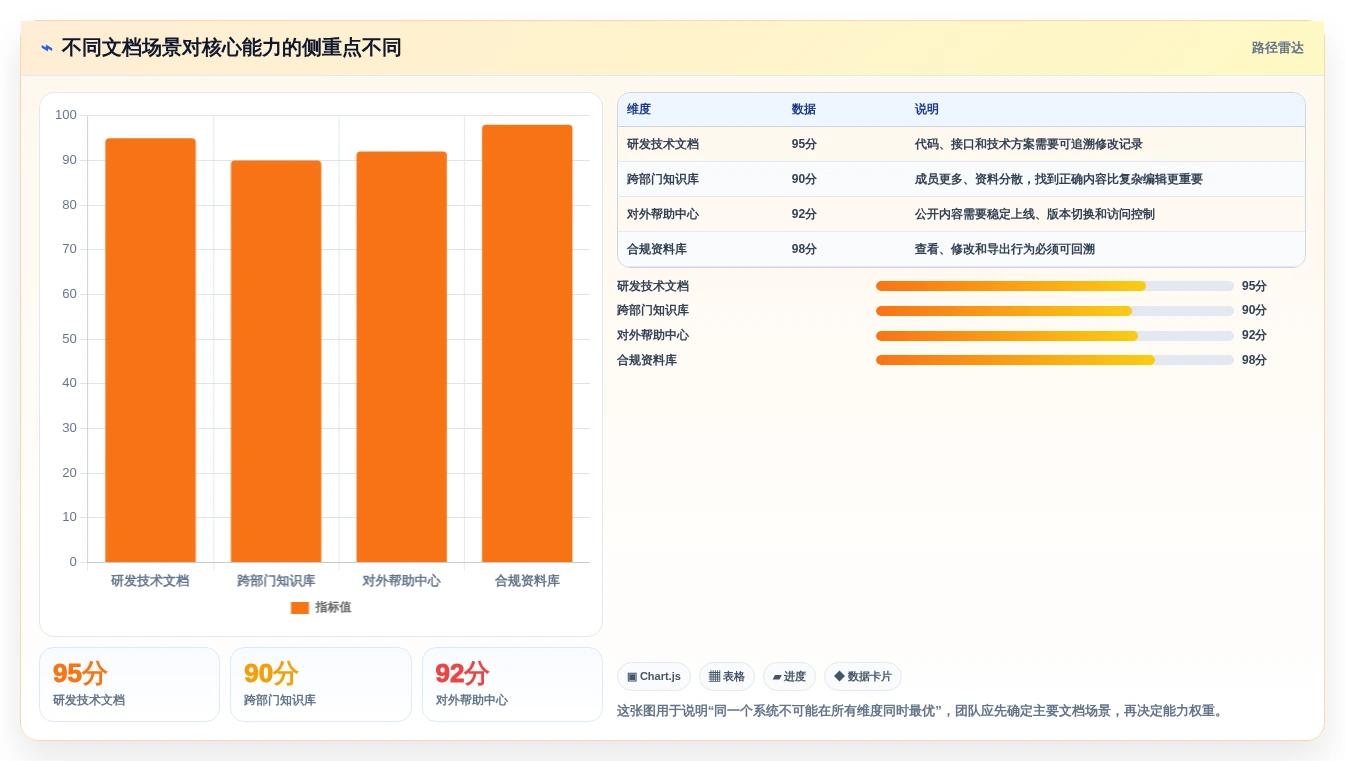Click the page title 不同文档场景对核心能力的侧重点不同
1345x761 pixels.
(x=231, y=48)
